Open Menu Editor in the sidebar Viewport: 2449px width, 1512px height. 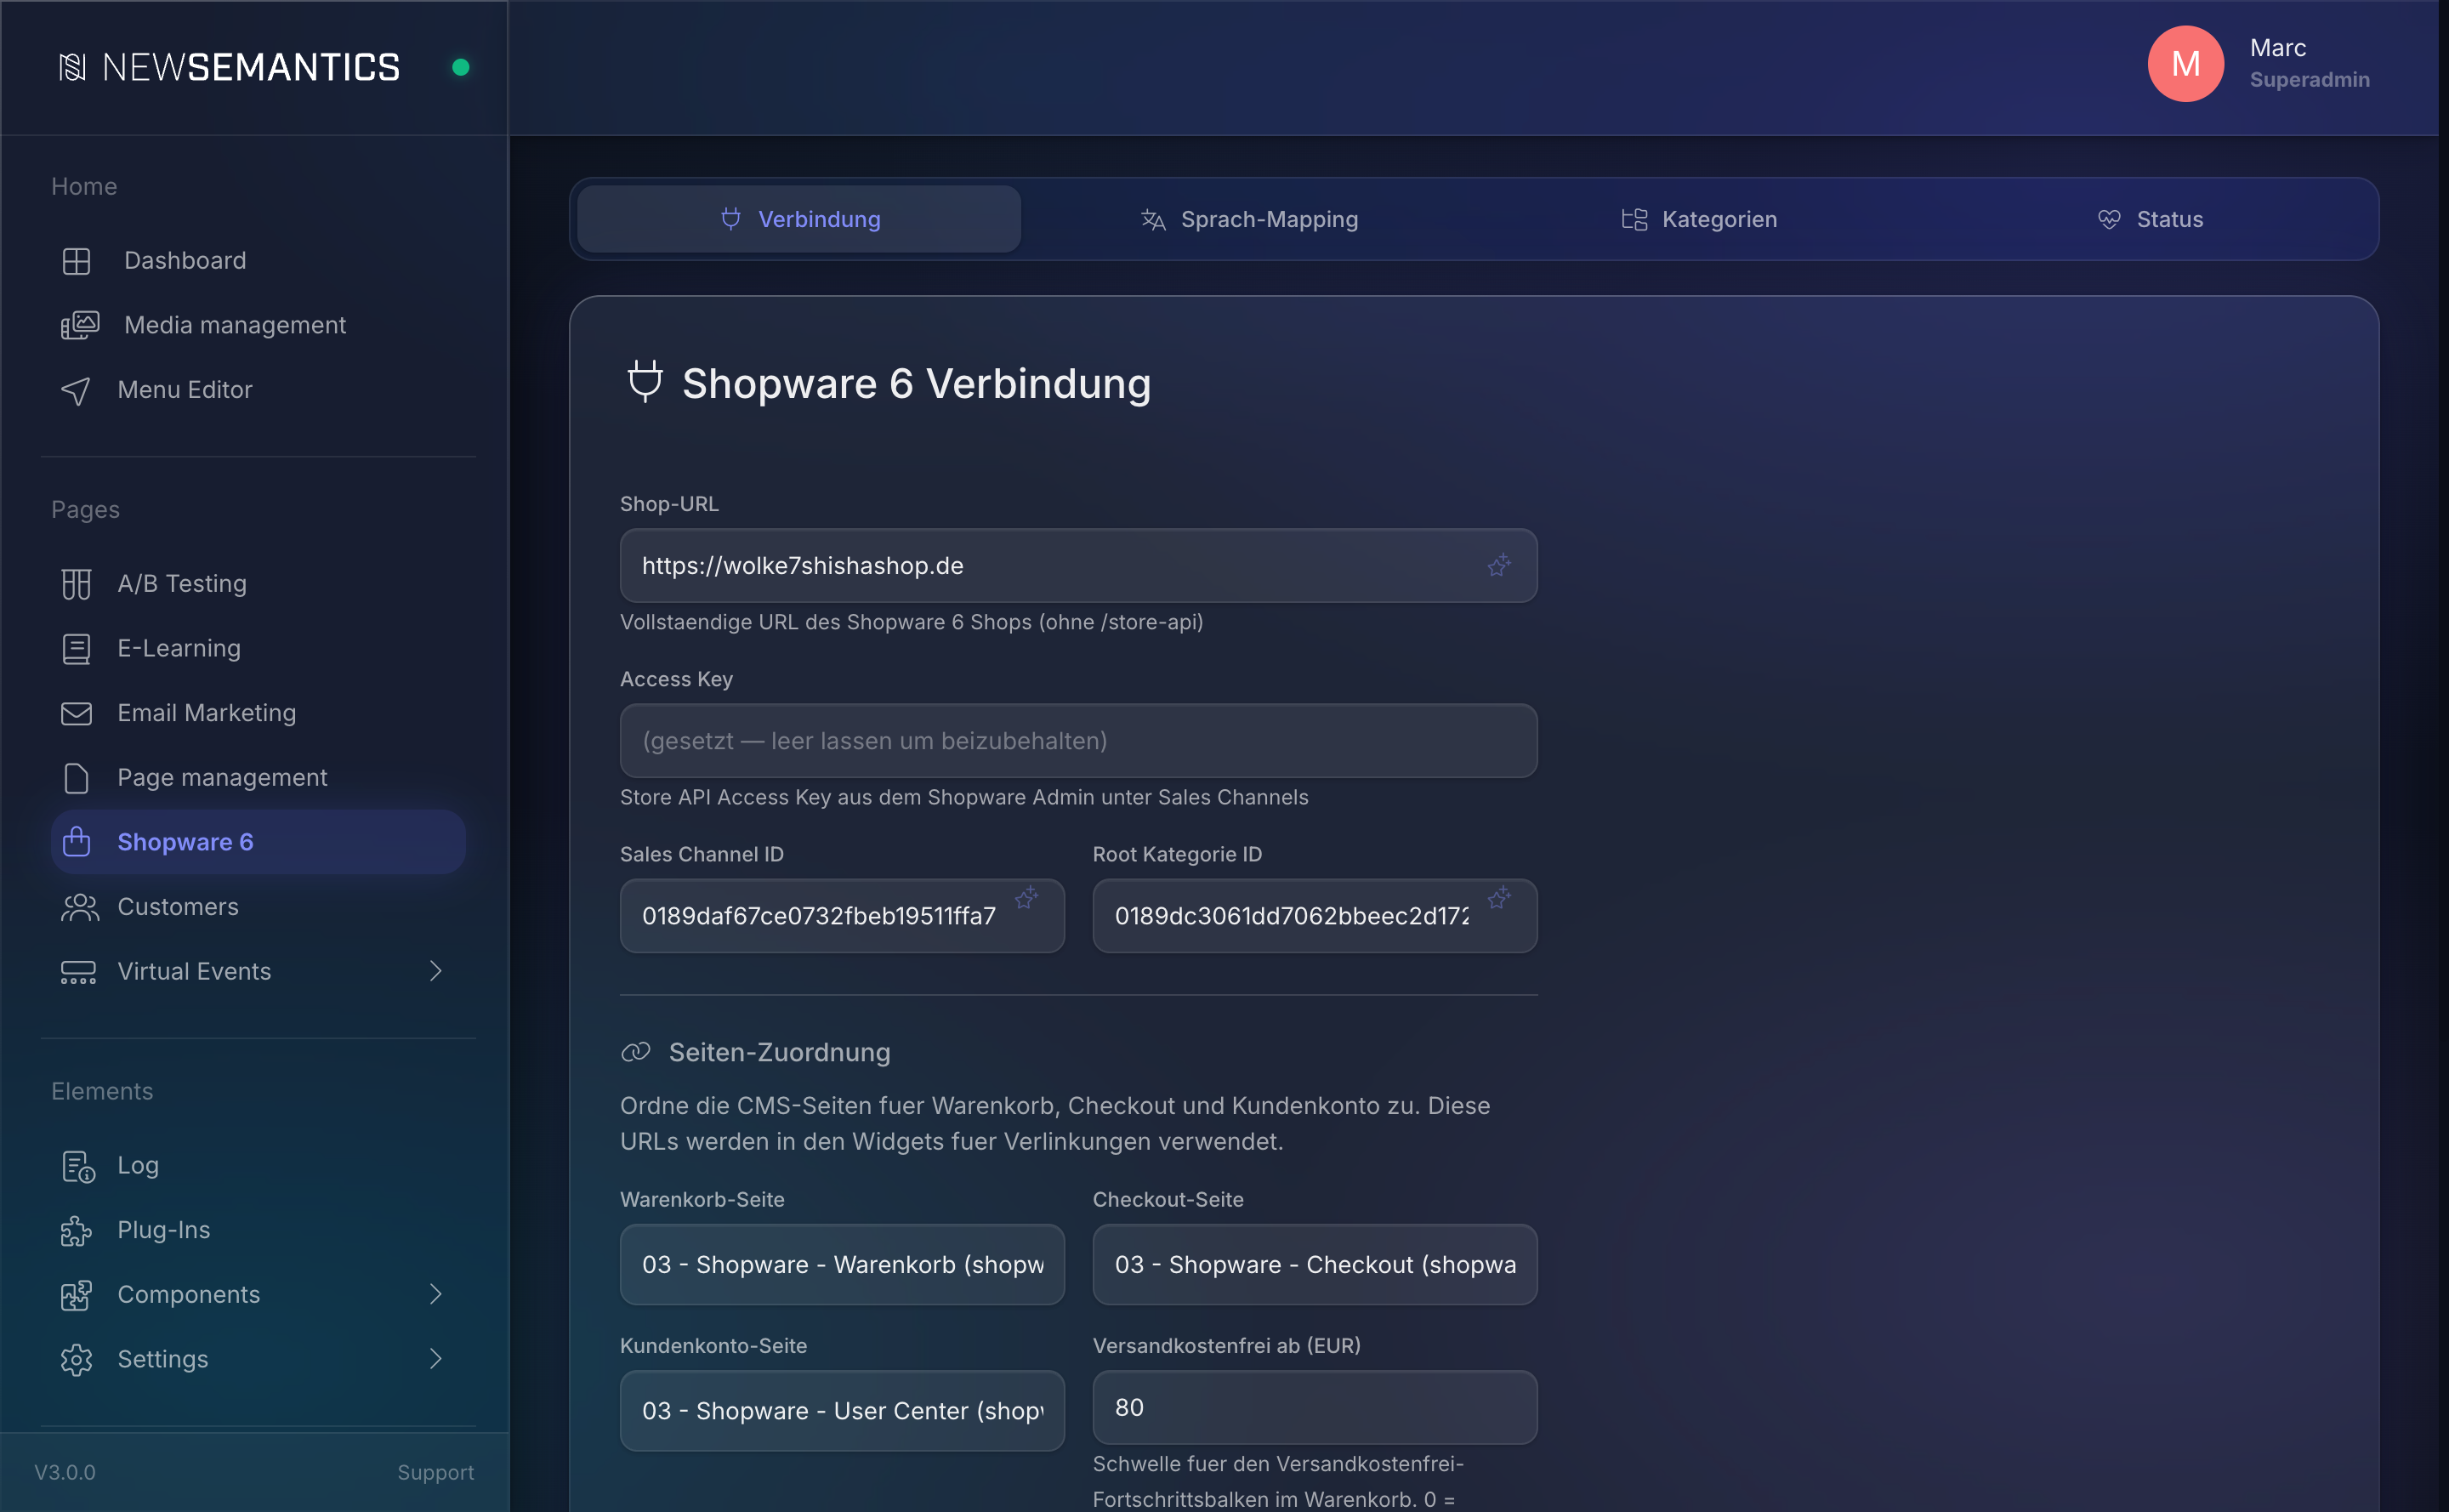pos(258,390)
